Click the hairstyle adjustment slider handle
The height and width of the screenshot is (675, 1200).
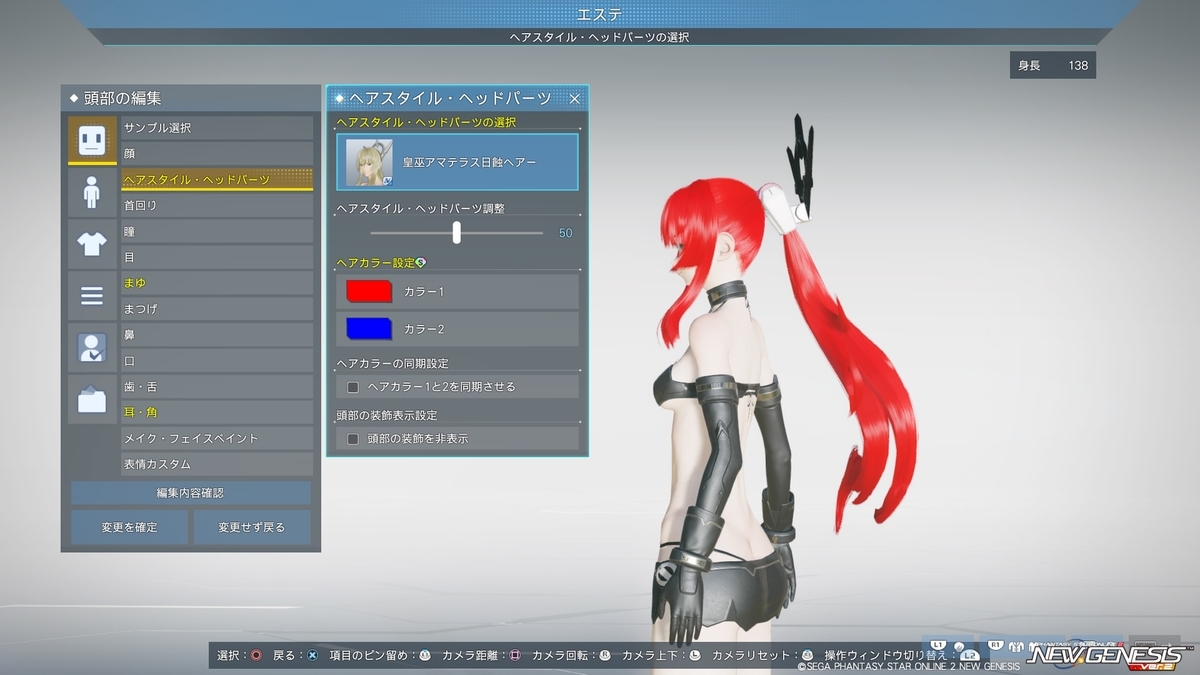point(457,232)
